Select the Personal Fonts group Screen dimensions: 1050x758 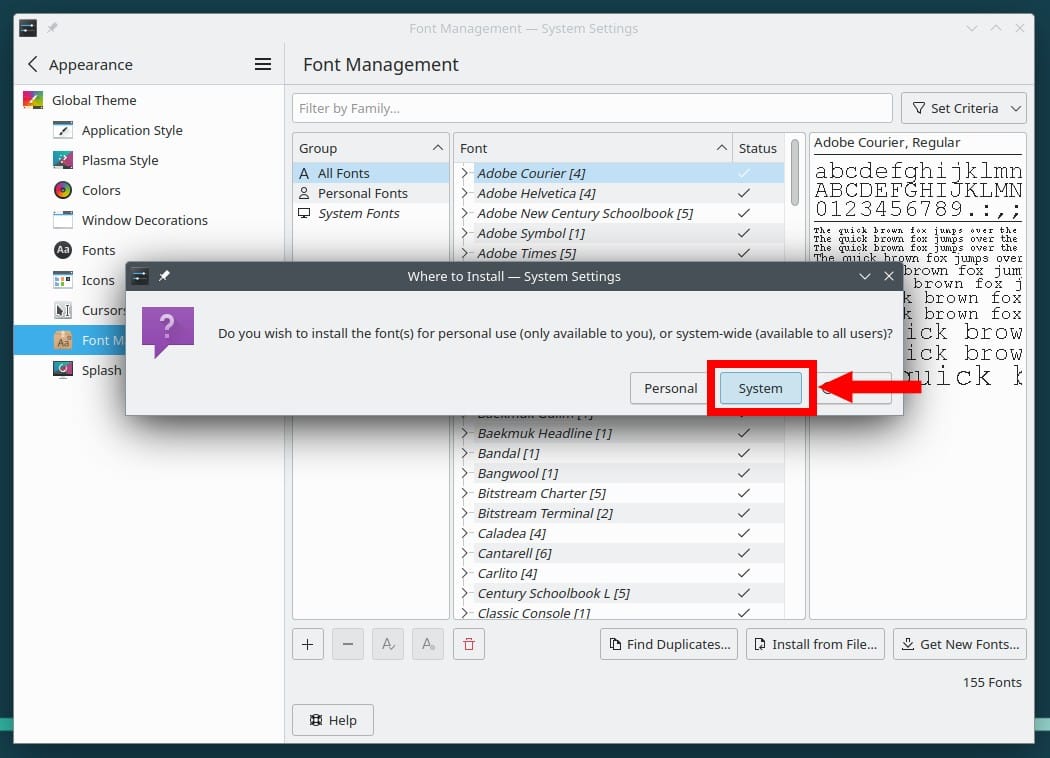(x=362, y=193)
